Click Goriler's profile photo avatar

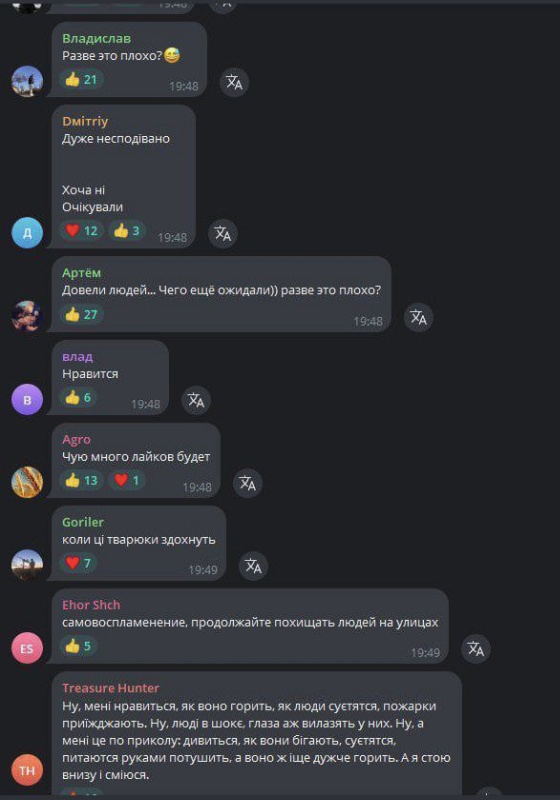pos(27,565)
